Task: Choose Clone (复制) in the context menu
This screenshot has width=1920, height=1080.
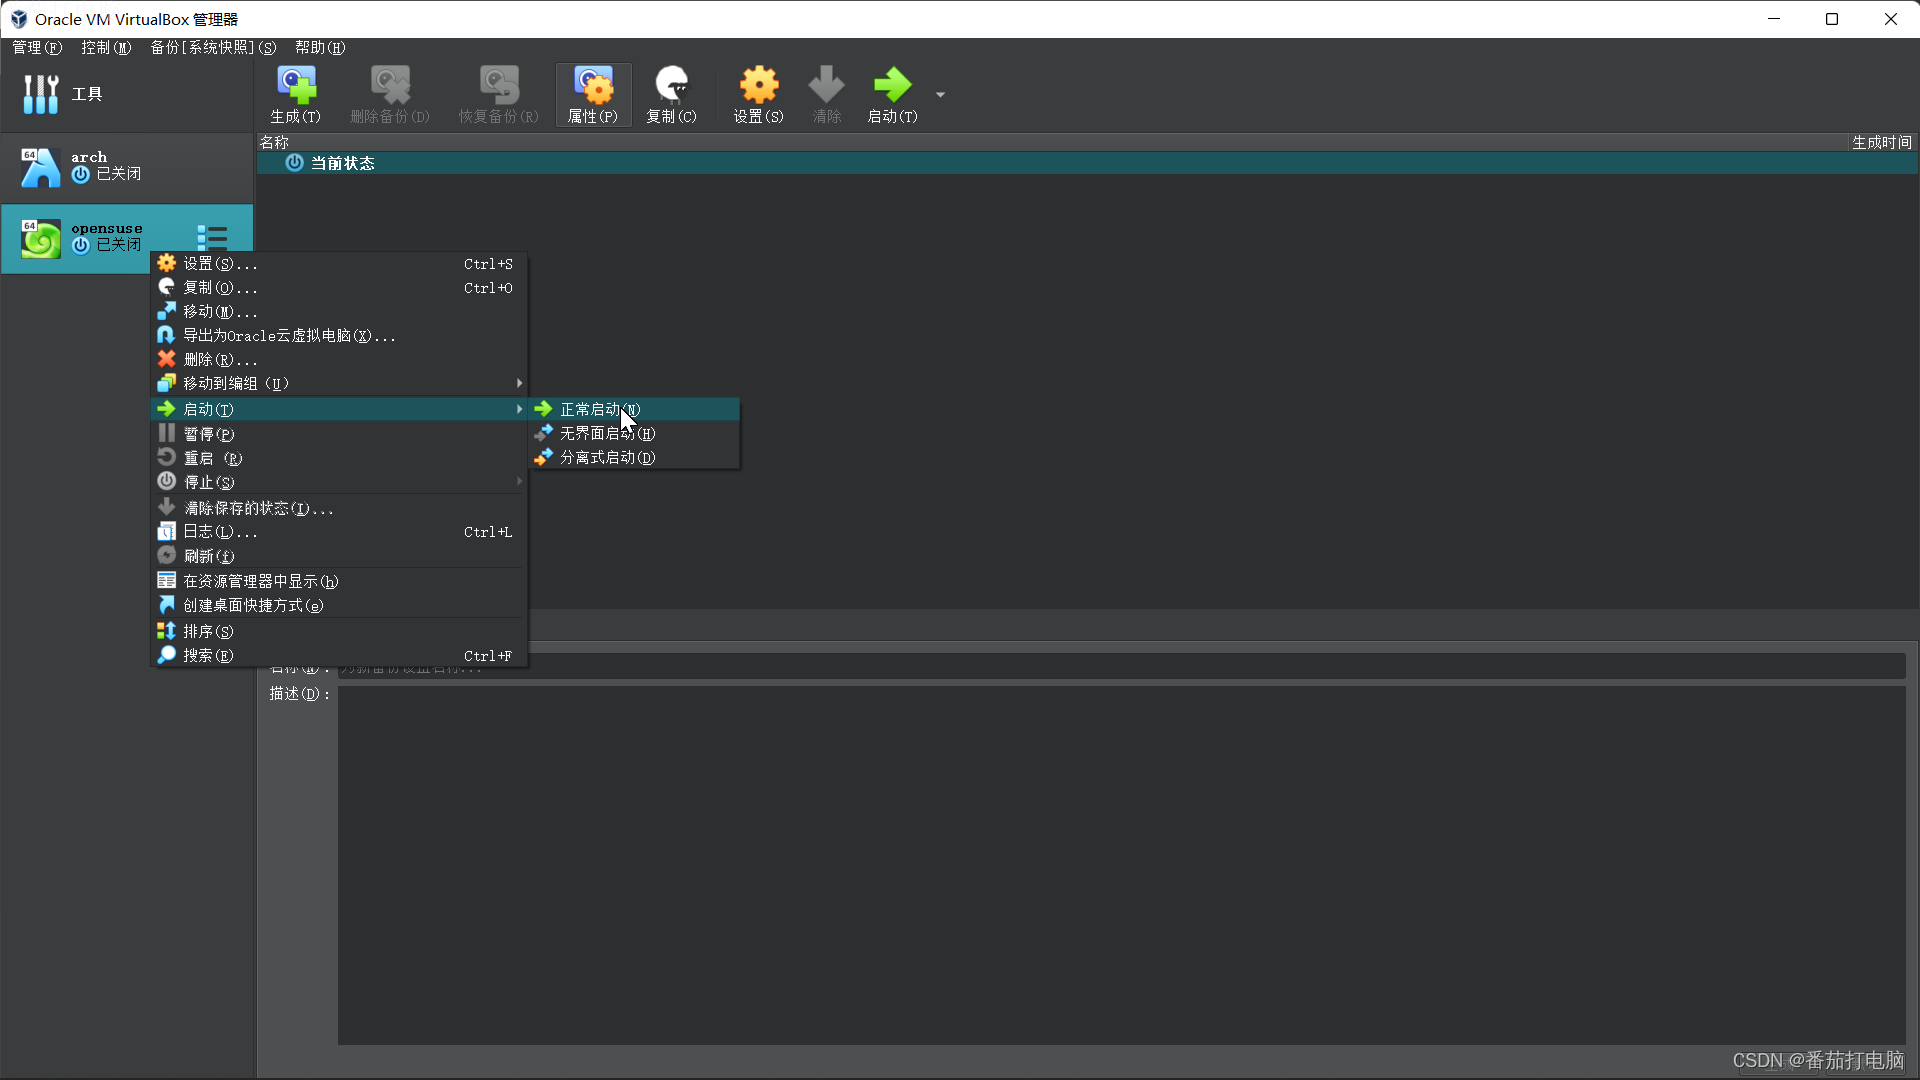Action: click(x=339, y=288)
